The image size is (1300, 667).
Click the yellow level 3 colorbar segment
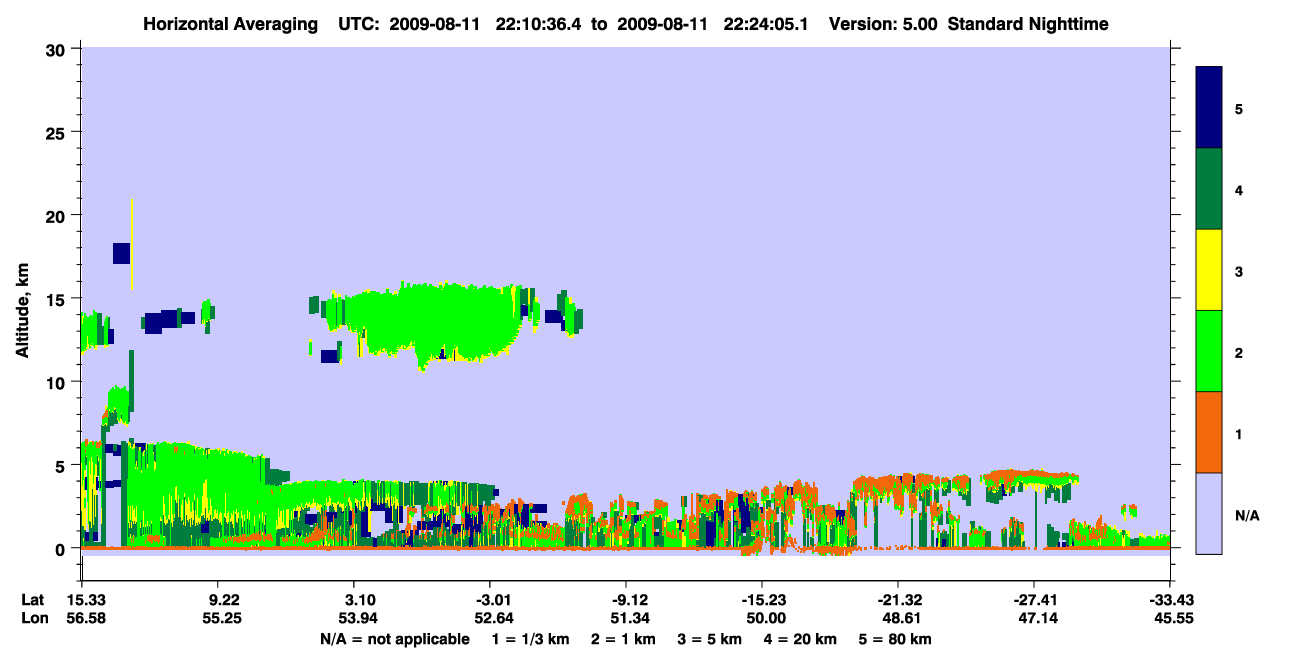pos(1209,270)
